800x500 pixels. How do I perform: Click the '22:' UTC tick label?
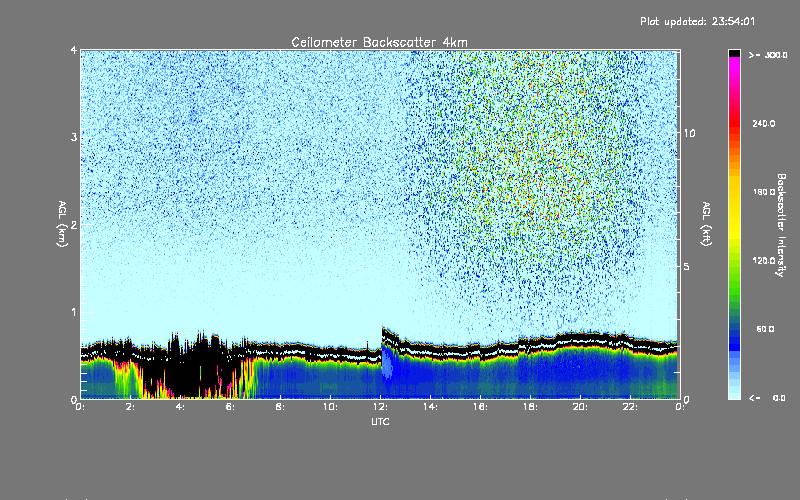click(631, 407)
